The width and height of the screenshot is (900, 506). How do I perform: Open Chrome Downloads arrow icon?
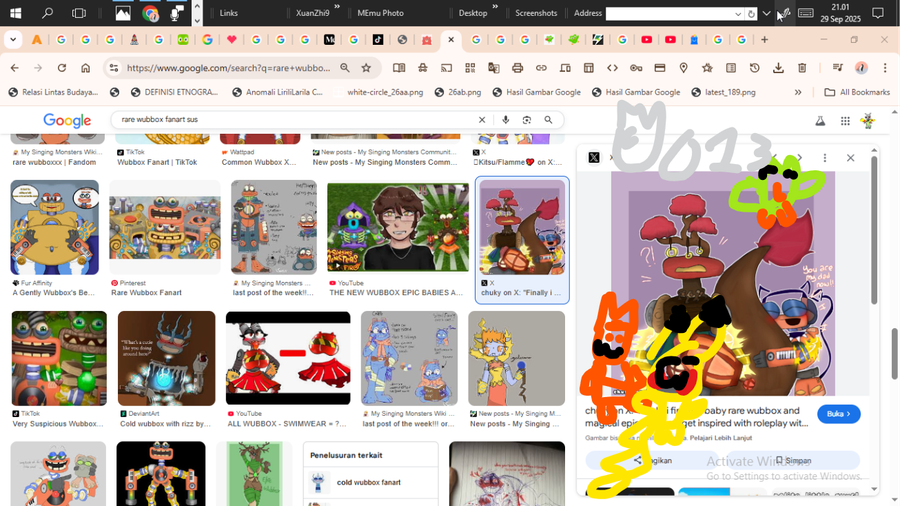[x=778, y=68]
